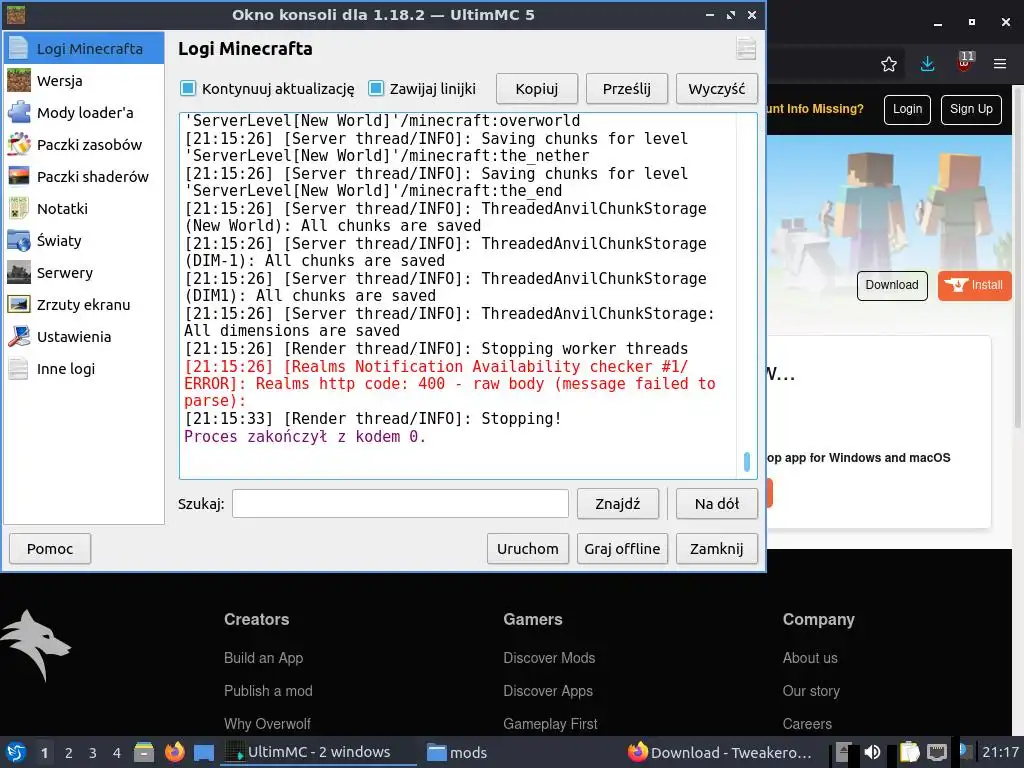Open Światy page in sidebar

tap(84, 240)
